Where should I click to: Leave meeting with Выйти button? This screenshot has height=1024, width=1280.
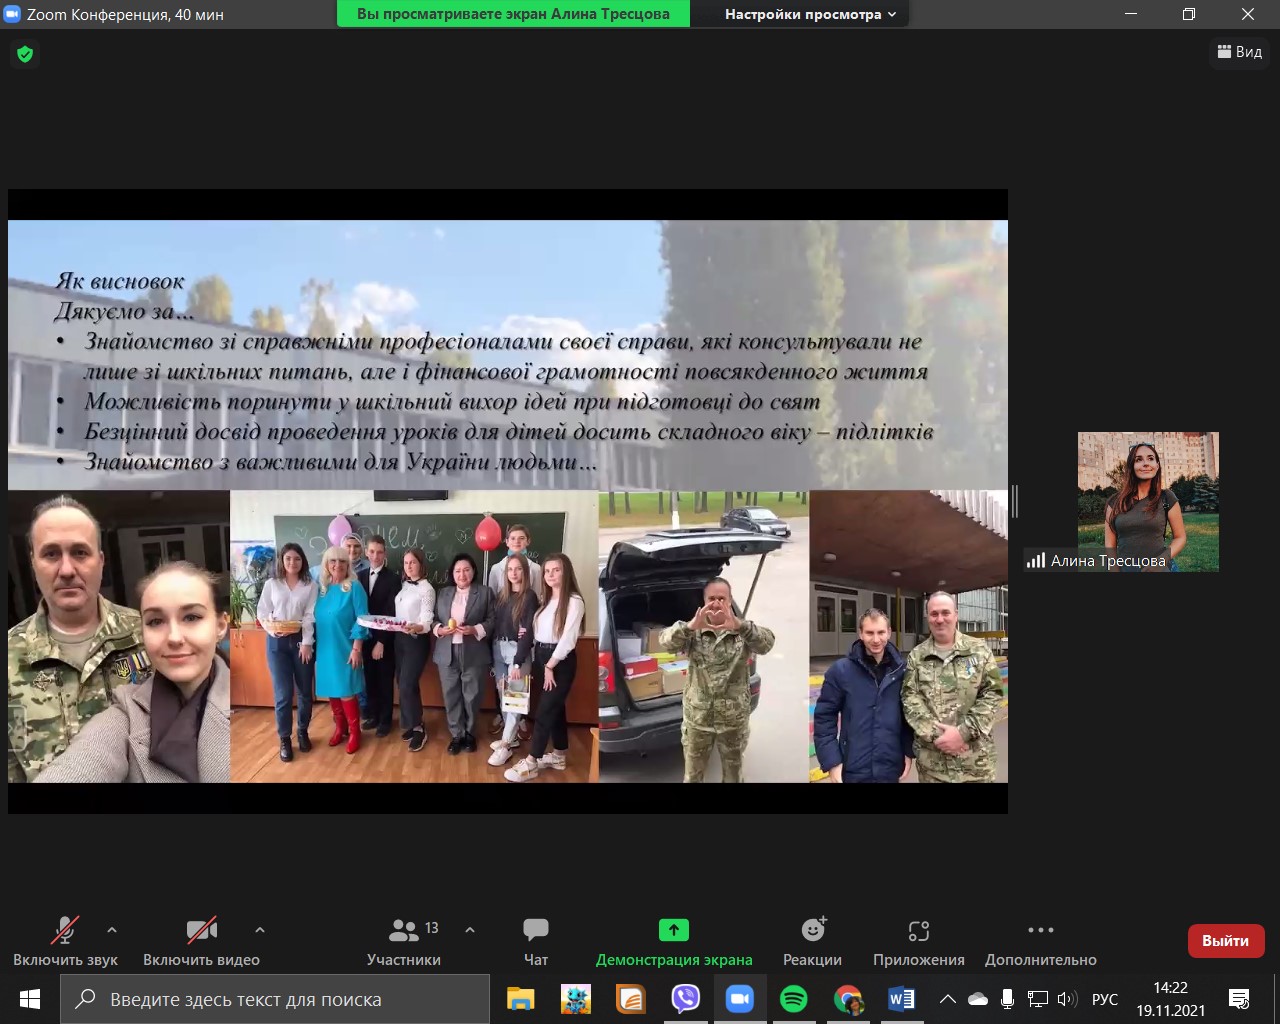(1226, 941)
